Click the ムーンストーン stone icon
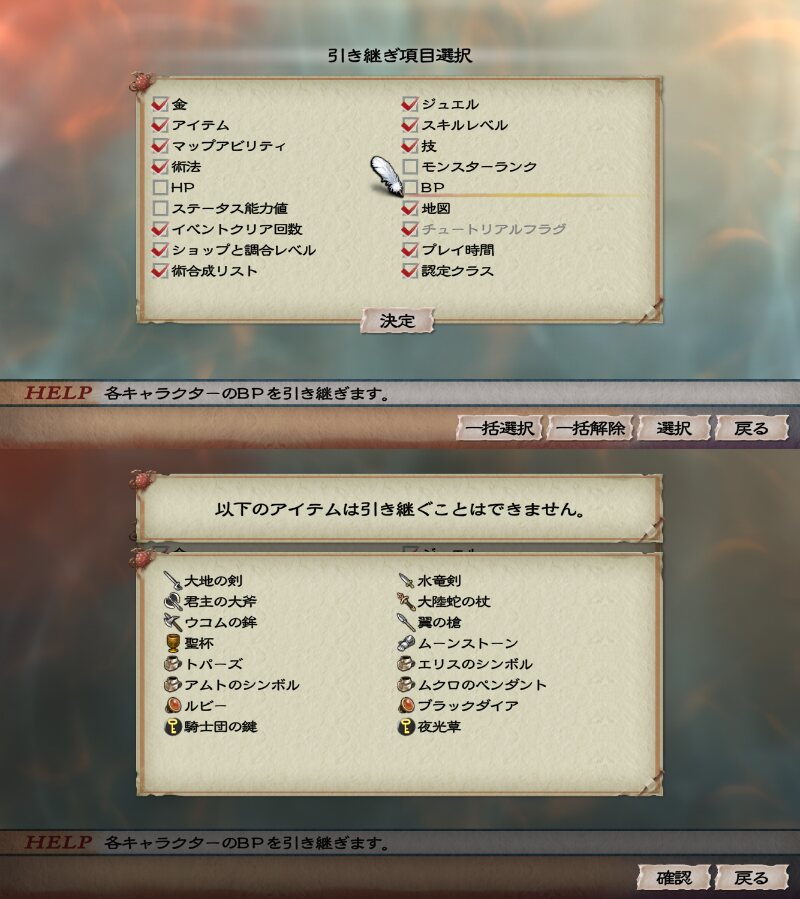 pos(406,643)
